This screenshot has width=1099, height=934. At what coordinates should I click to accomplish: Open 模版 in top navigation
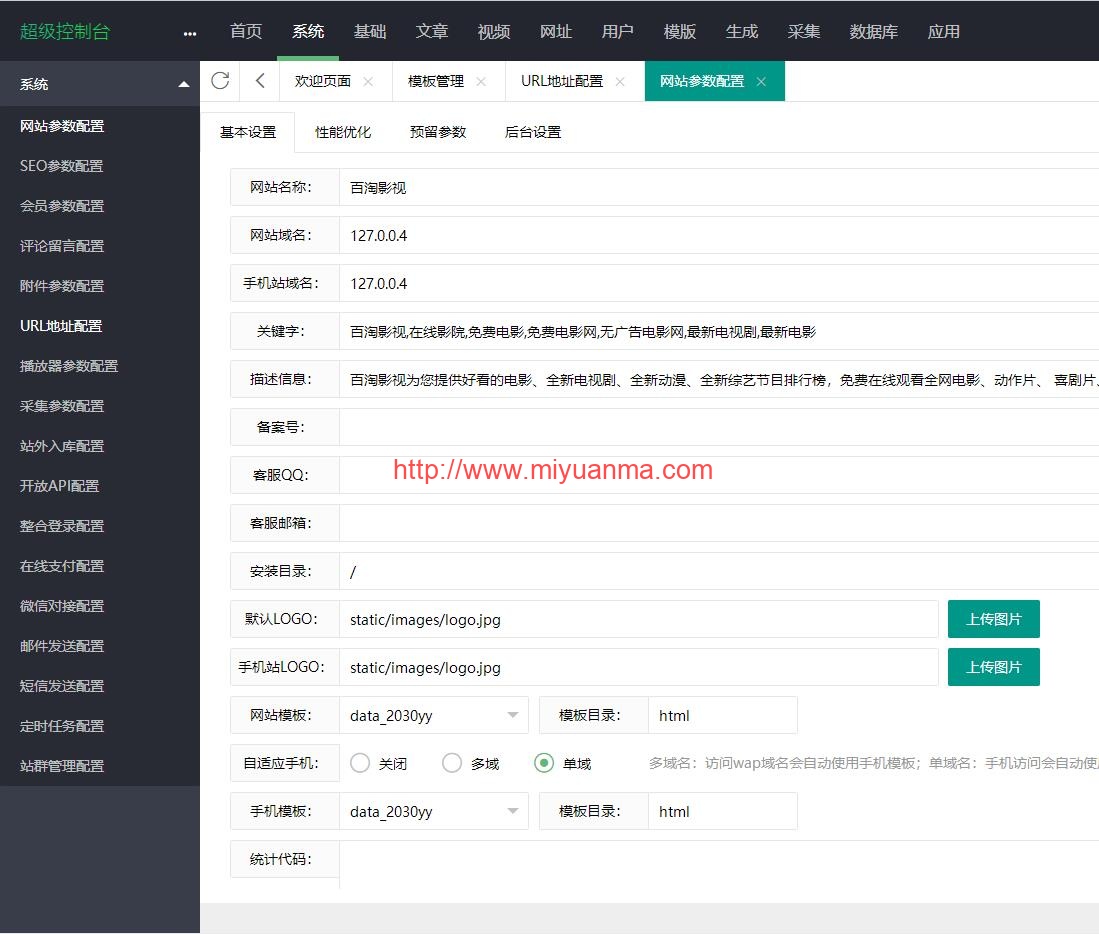680,32
